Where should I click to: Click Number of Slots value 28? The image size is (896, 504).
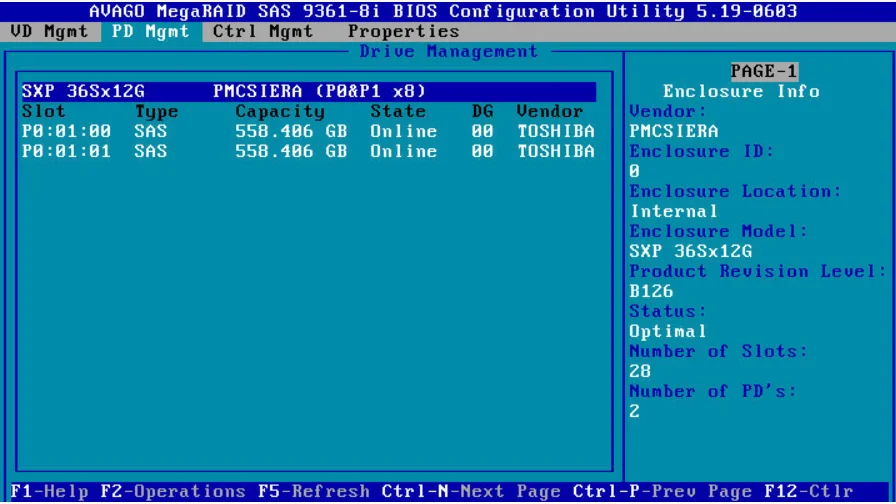[x=640, y=371]
